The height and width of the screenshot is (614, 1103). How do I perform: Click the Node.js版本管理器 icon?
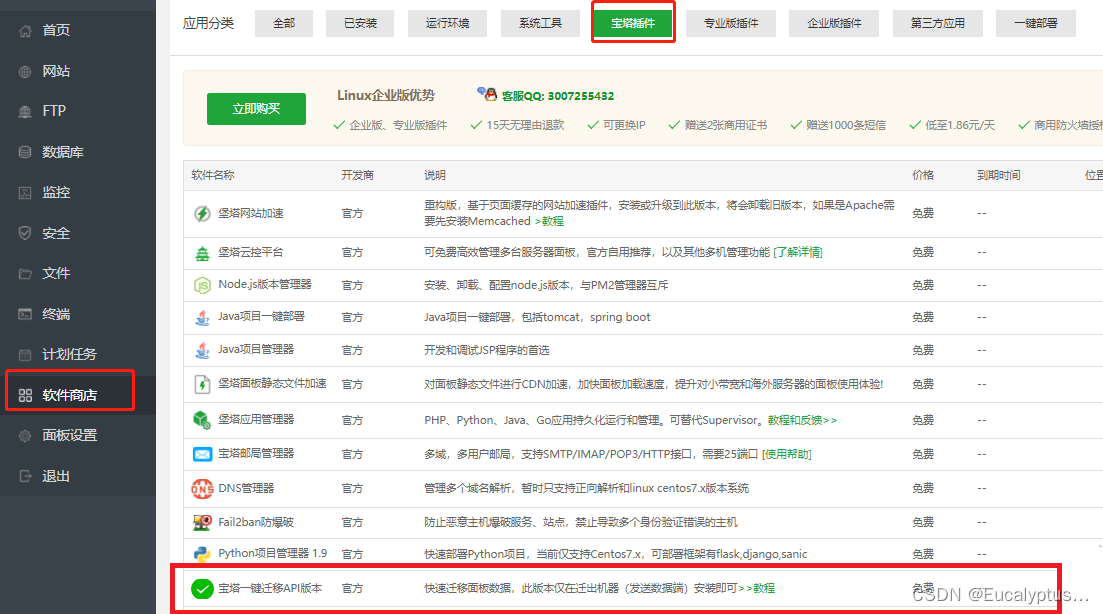(x=202, y=285)
